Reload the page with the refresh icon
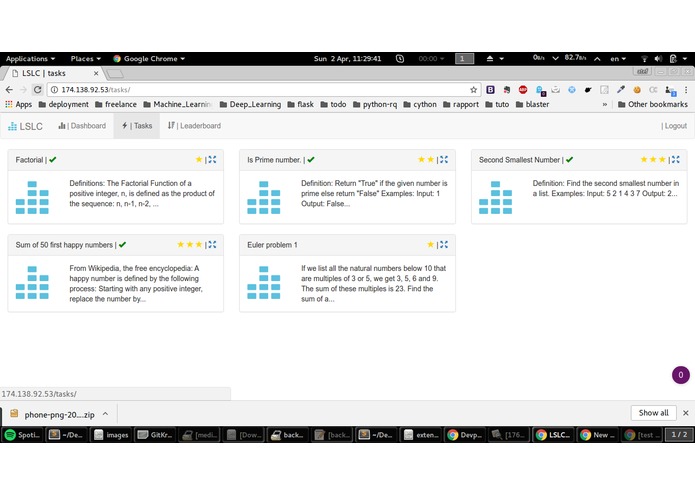Image resolution: width=695 pixels, height=494 pixels. [38, 89]
